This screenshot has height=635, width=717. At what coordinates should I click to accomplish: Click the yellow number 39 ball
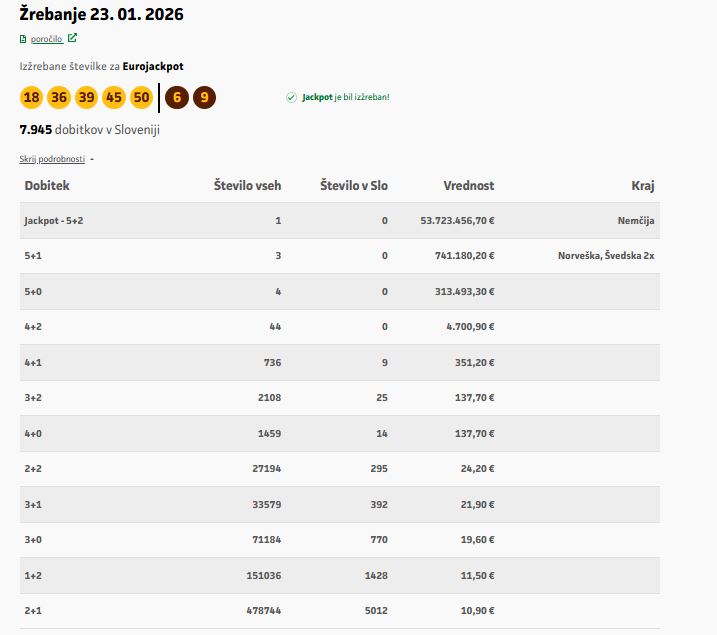point(86,97)
